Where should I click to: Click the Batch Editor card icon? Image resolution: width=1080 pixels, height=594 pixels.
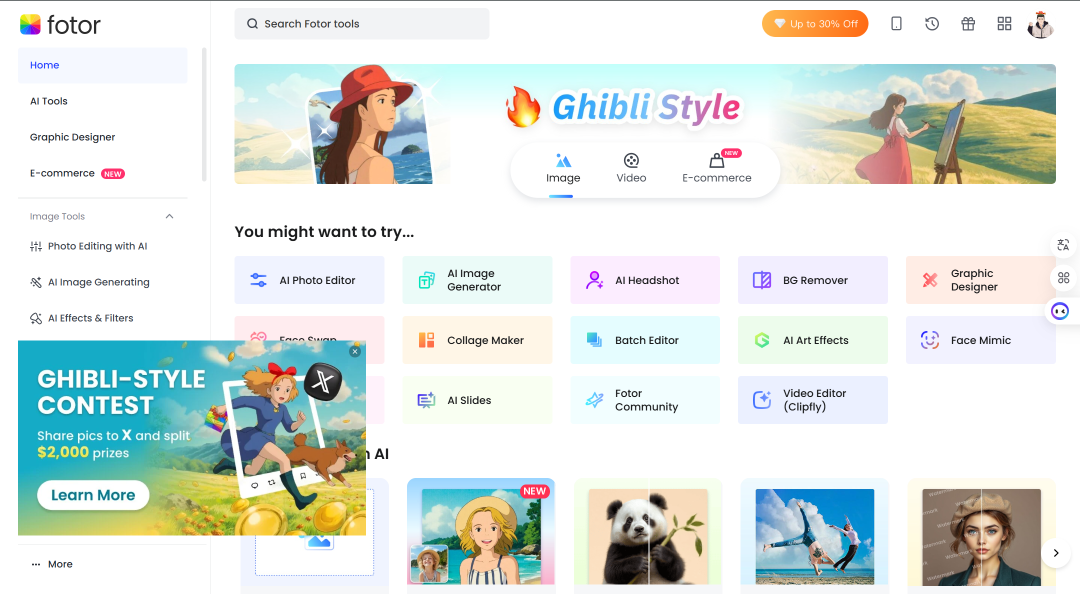click(594, 340)
